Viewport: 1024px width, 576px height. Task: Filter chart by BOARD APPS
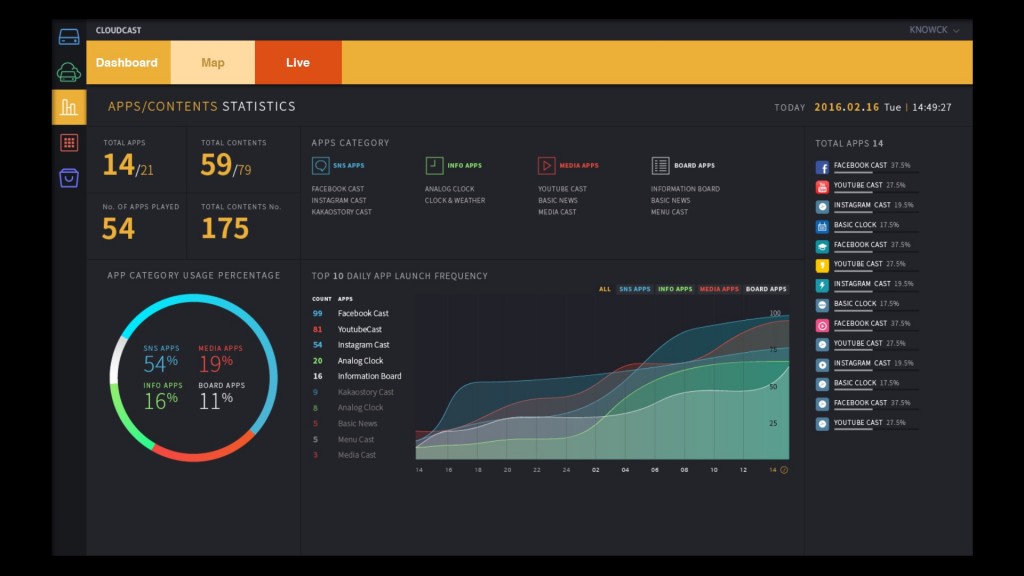tap(766, 289)
